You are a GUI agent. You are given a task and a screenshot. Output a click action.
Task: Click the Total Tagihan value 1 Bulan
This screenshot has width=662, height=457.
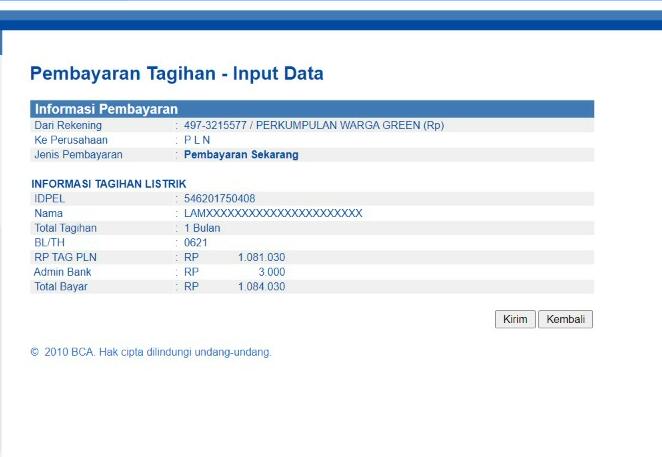[202, 228]
